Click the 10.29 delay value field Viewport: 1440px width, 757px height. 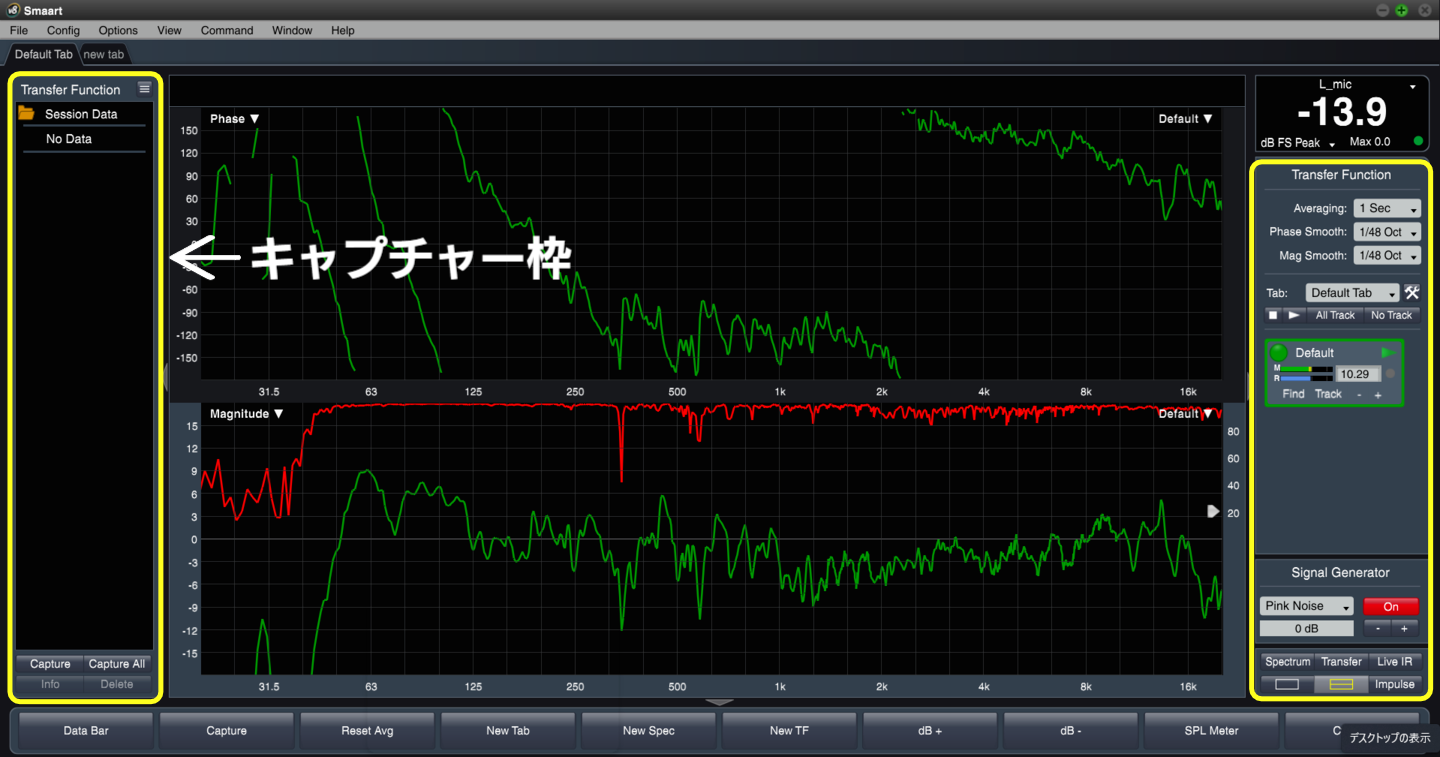(x=1357, y=374)
